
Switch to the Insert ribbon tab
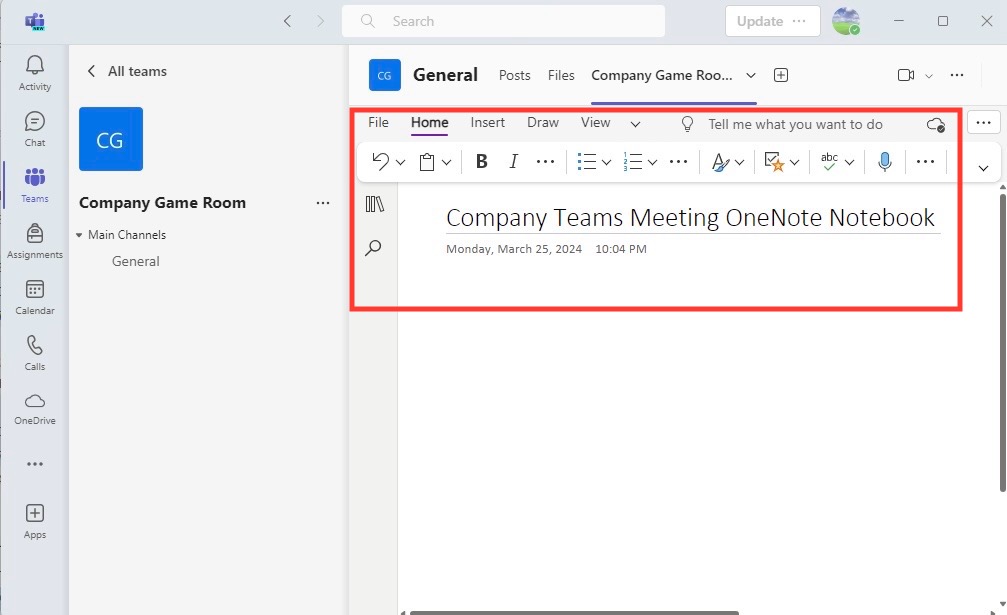point(487,122)
